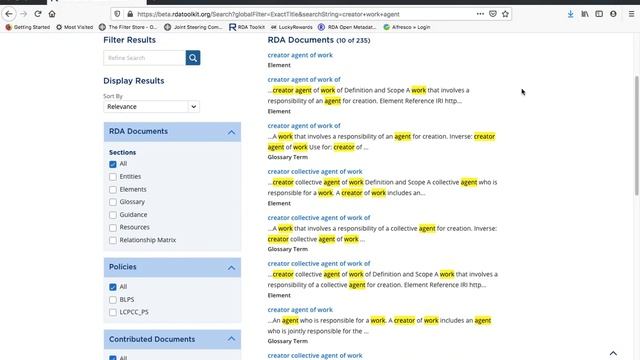Check the Relationship Matrix checkbox
Viewport: 640px width, 360px height.
pyautogui.click(x=113, y=240)
